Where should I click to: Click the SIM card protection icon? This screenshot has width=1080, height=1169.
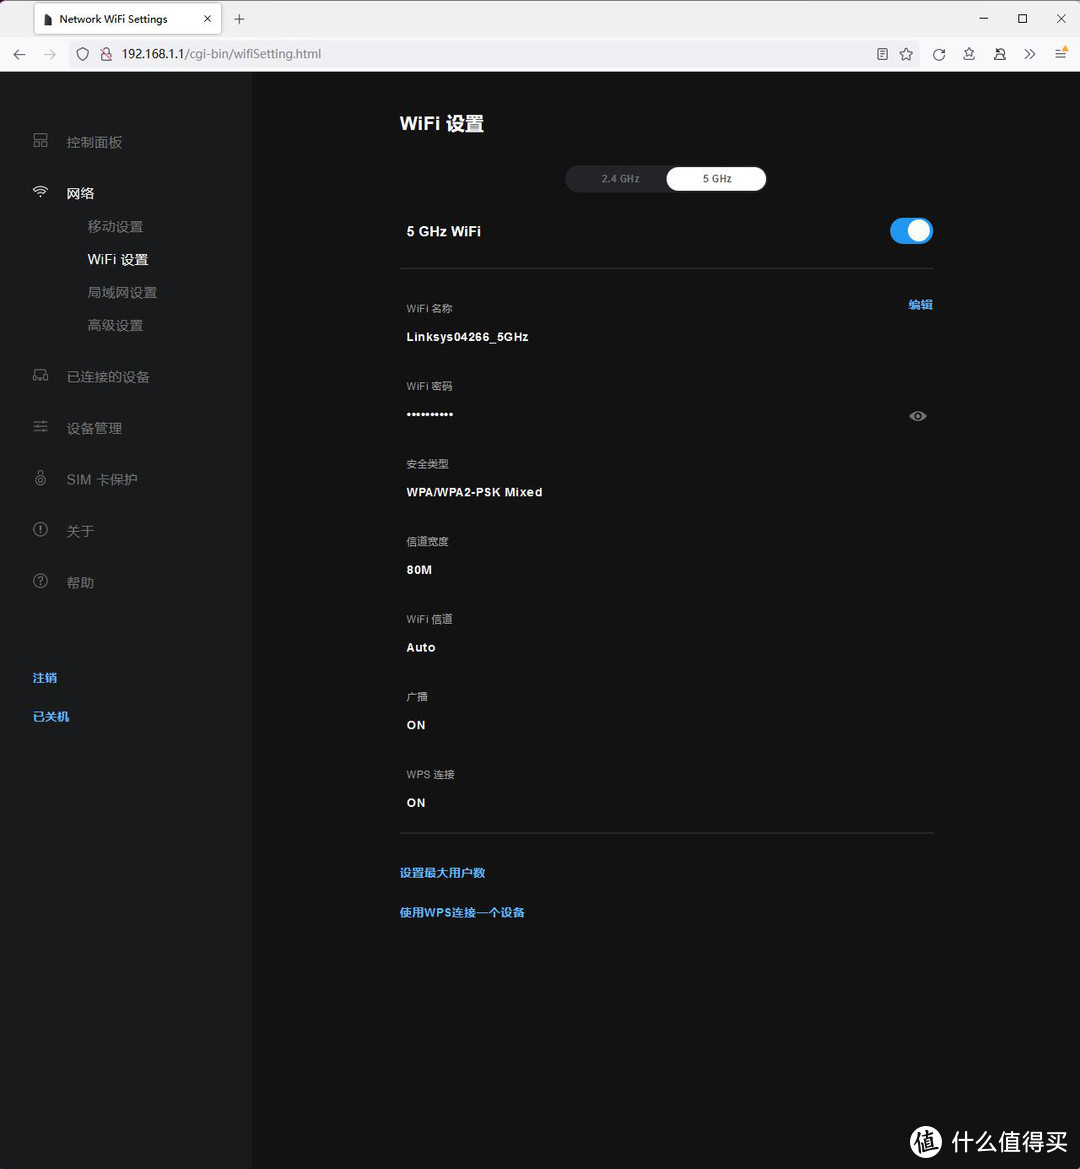click(x=40, y=478)
